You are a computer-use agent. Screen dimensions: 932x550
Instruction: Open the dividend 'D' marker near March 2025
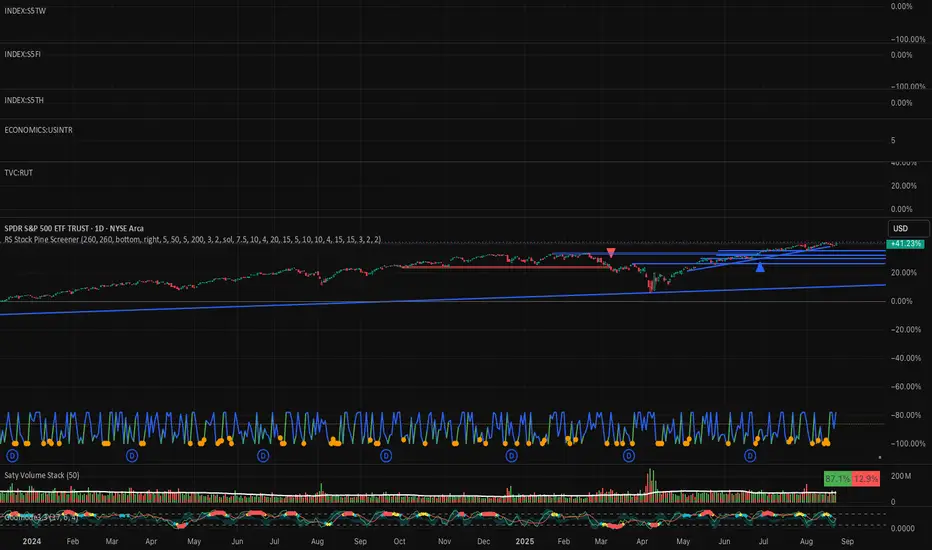629,456
